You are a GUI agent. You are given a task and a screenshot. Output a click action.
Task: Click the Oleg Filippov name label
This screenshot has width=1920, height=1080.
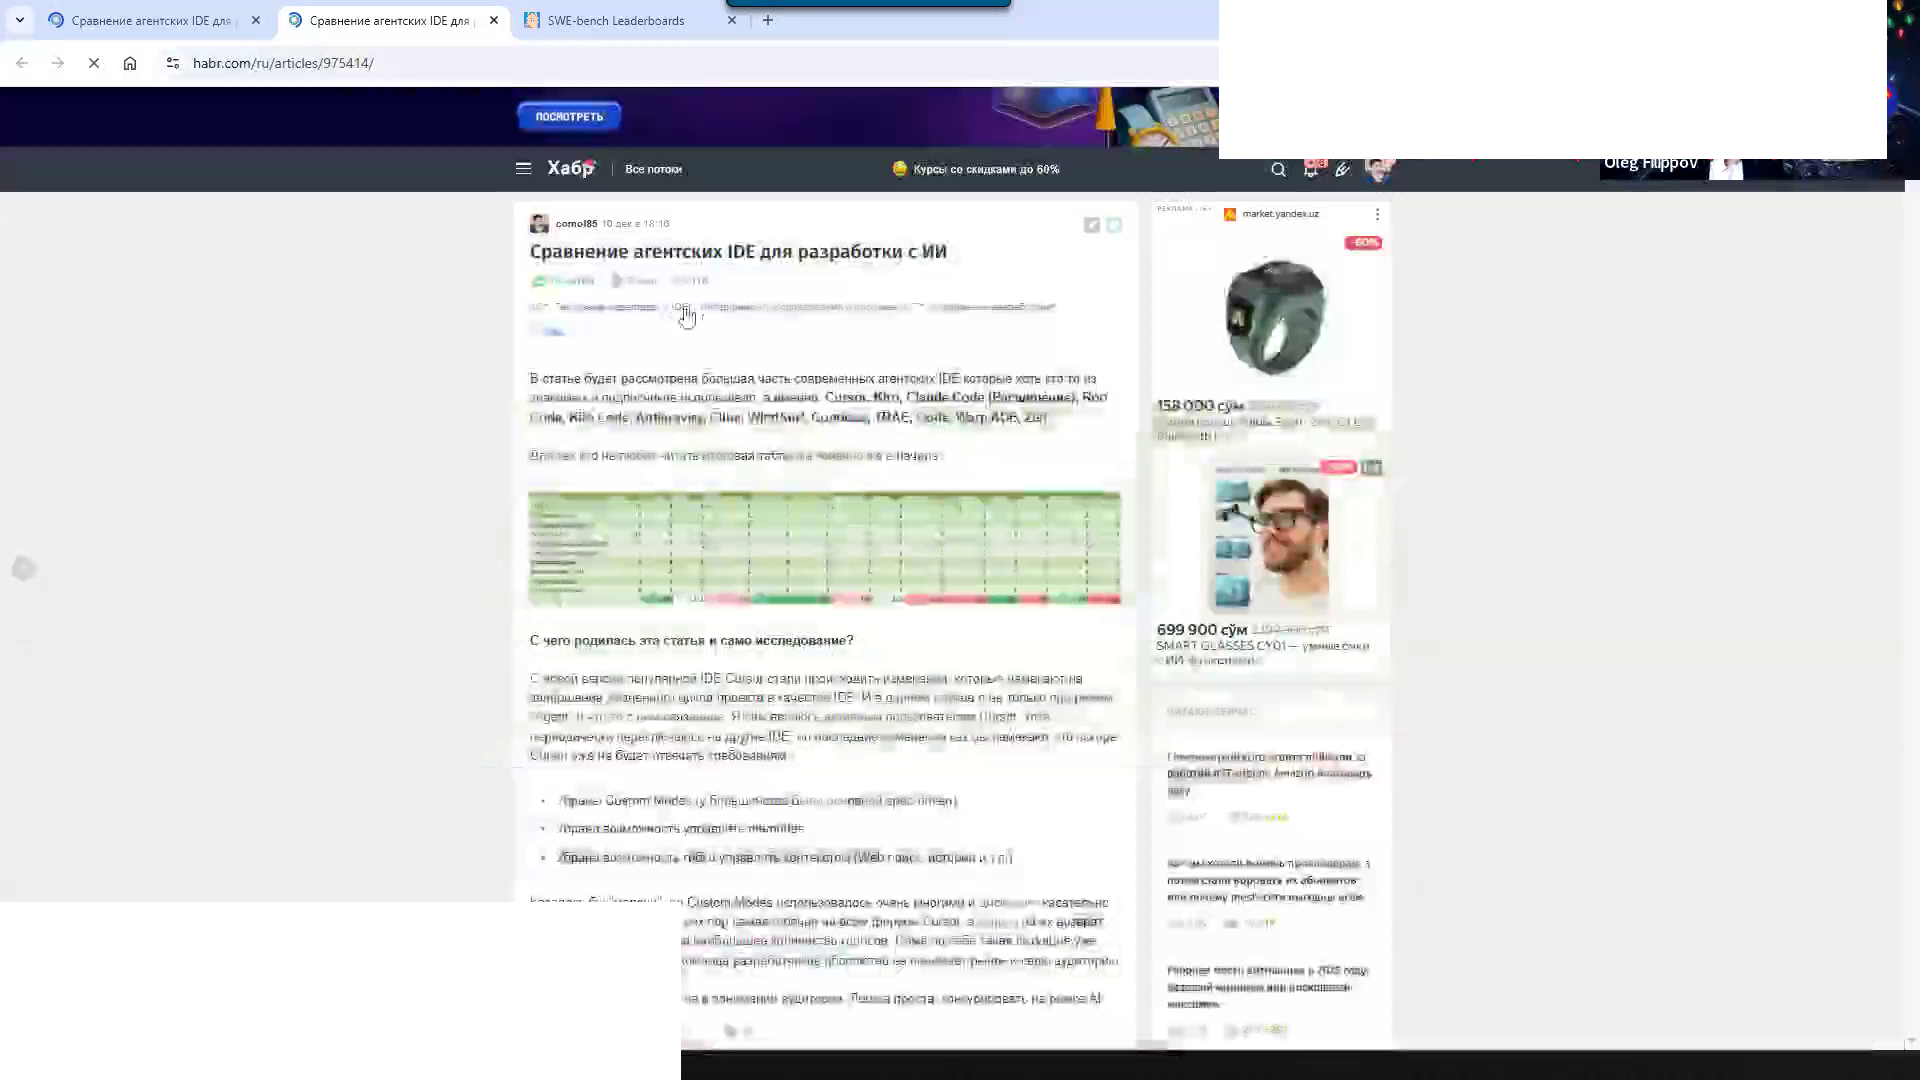(1651, 164)
